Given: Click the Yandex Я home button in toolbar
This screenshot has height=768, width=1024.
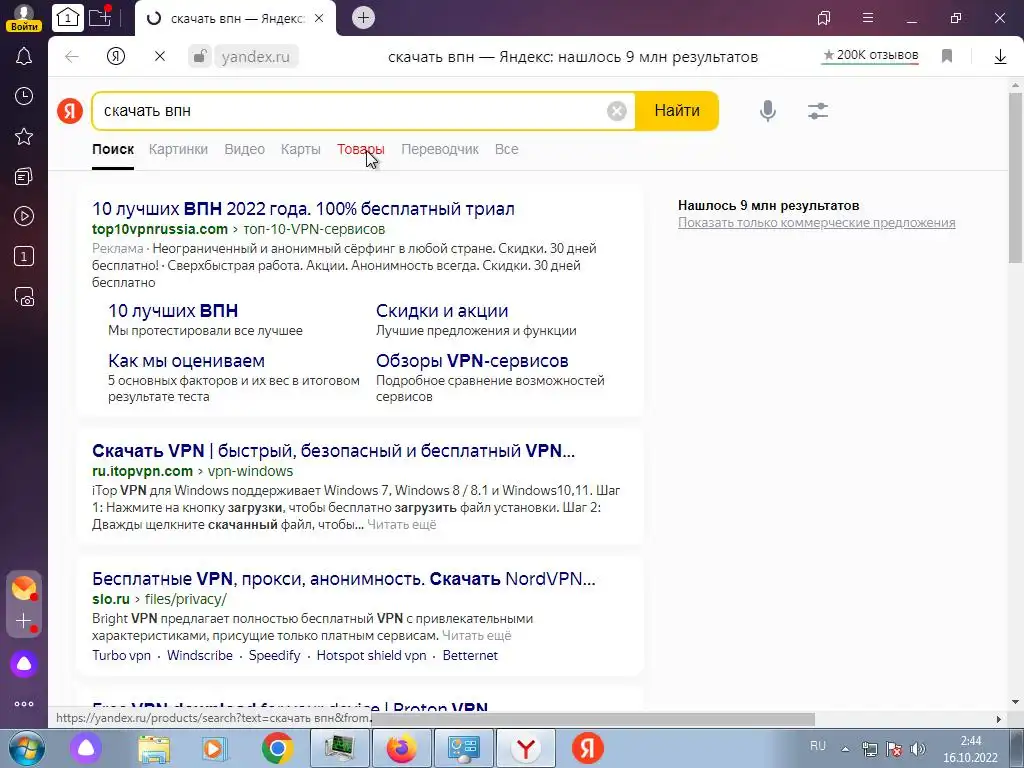Looking at the screenshot, I should coord(116,57).
